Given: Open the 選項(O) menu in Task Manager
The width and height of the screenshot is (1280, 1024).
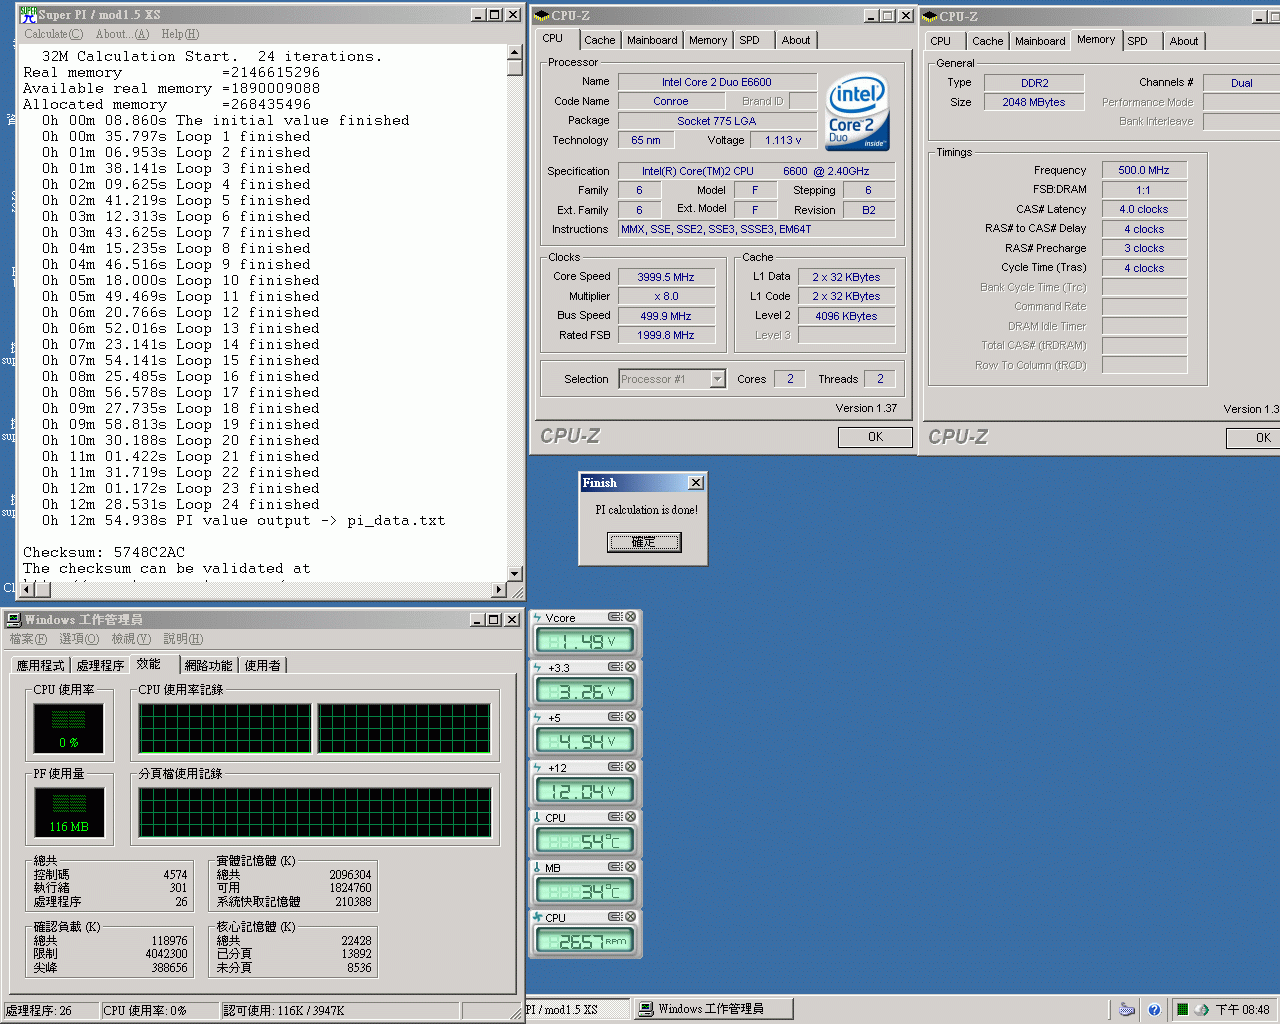Looking at the screenshot, I should click(x=79, y=639).
